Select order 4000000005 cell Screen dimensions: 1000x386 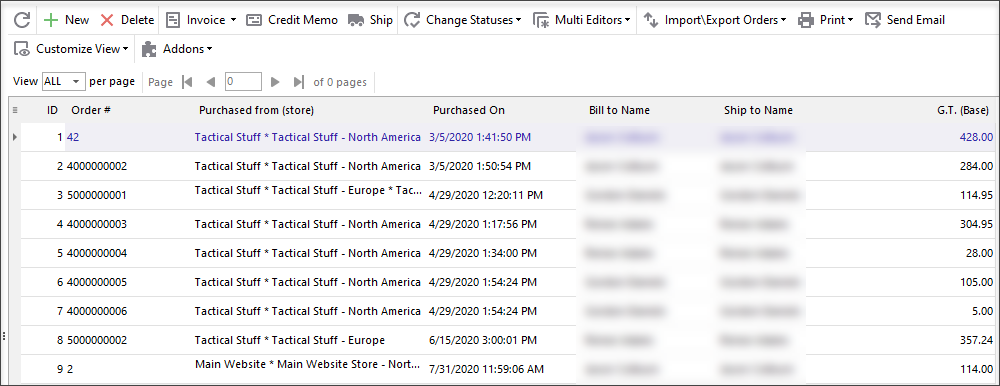(x=97, y=282)
